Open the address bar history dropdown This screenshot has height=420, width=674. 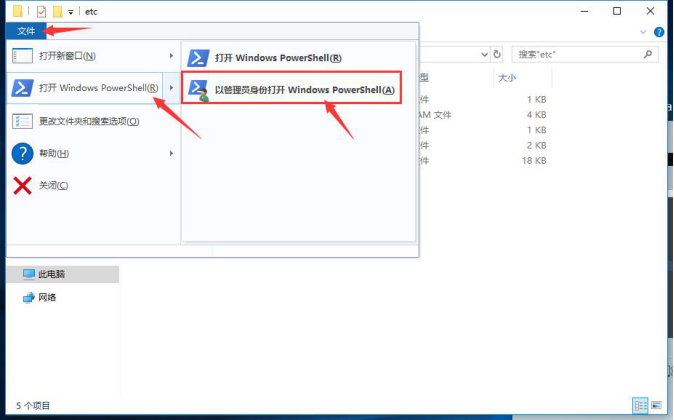coord(484,55)
